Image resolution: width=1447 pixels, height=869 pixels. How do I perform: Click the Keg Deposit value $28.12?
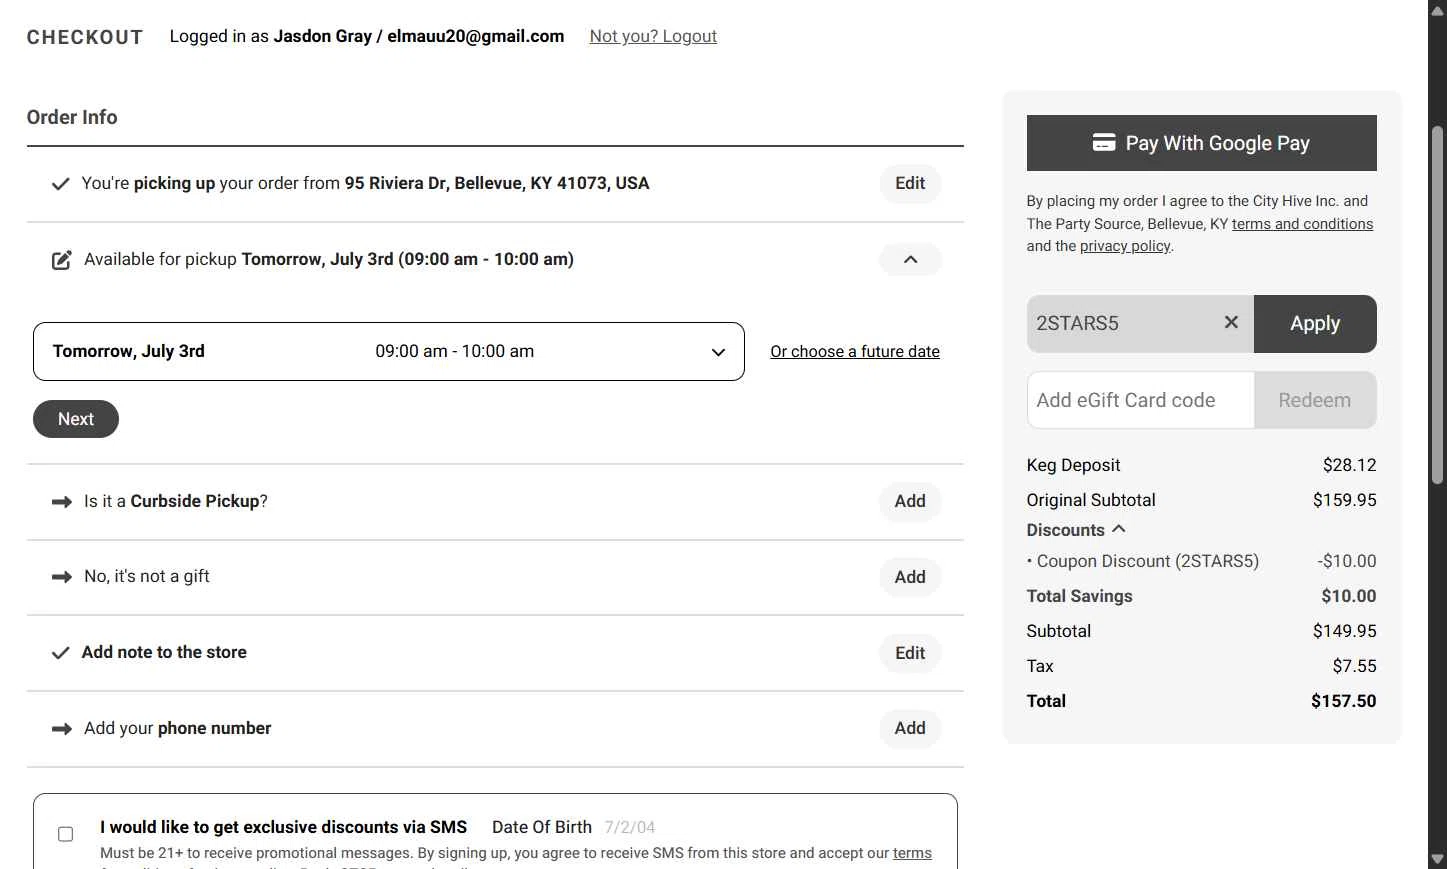click(1349, 465)
